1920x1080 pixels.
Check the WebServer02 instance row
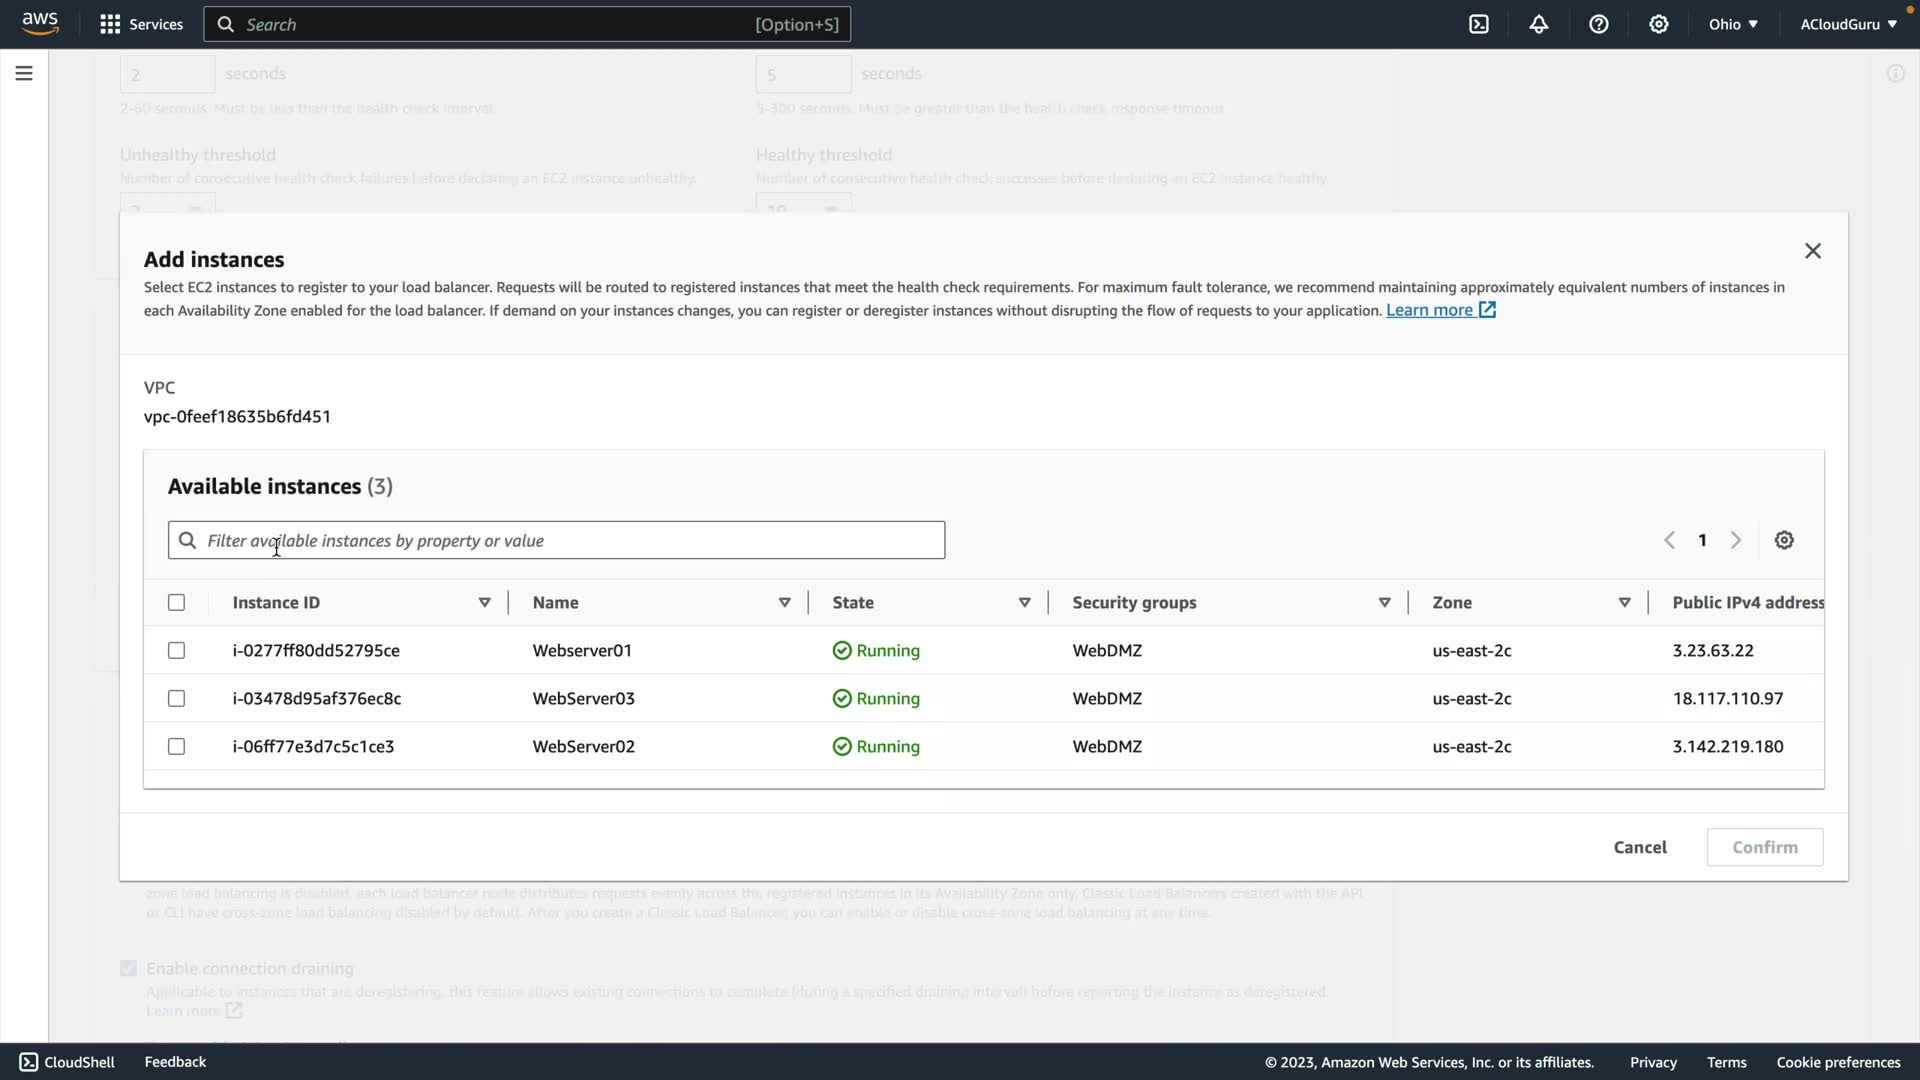177,747
